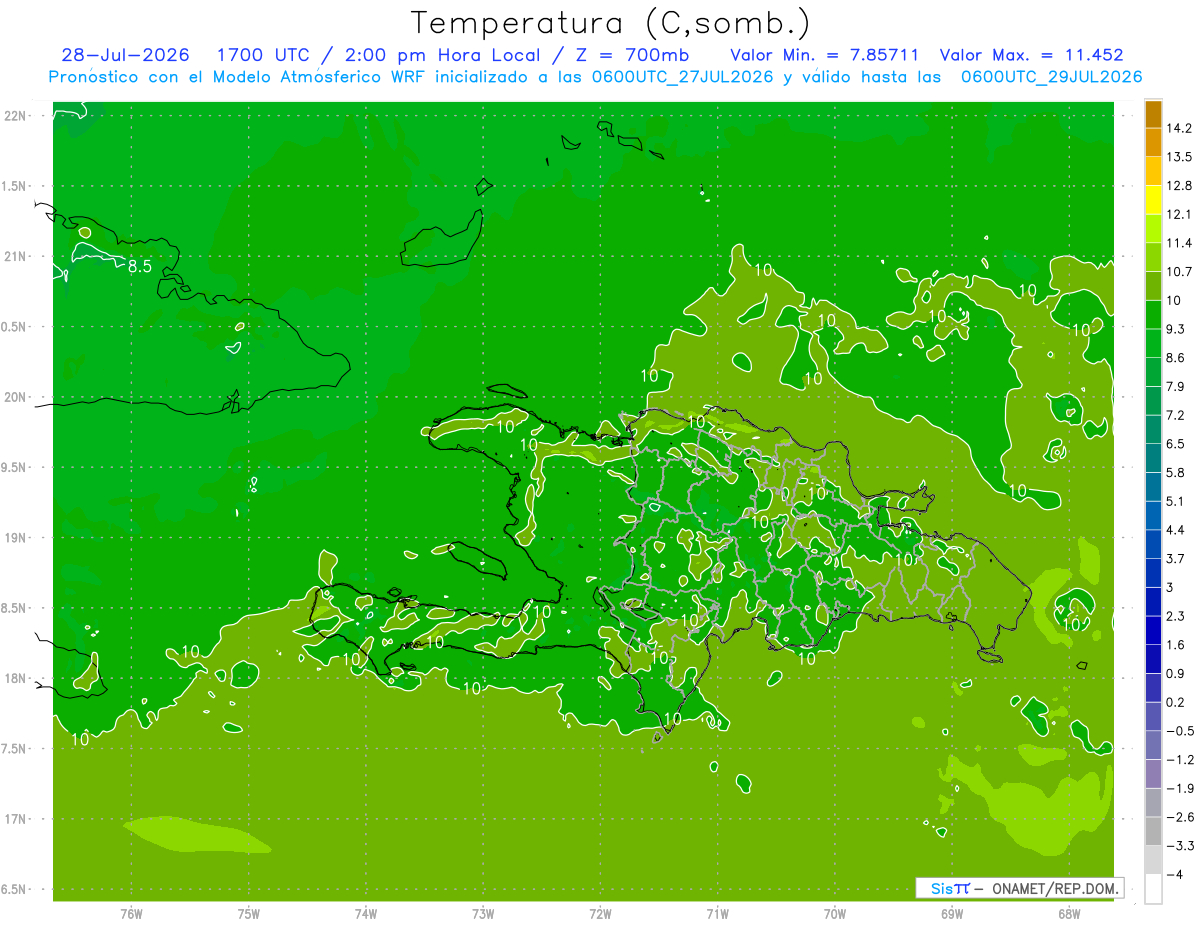The width and height of the screenshot is (1200, 927).
Task: Click colorbar value "12.8"
Action: click(1178, 186)
